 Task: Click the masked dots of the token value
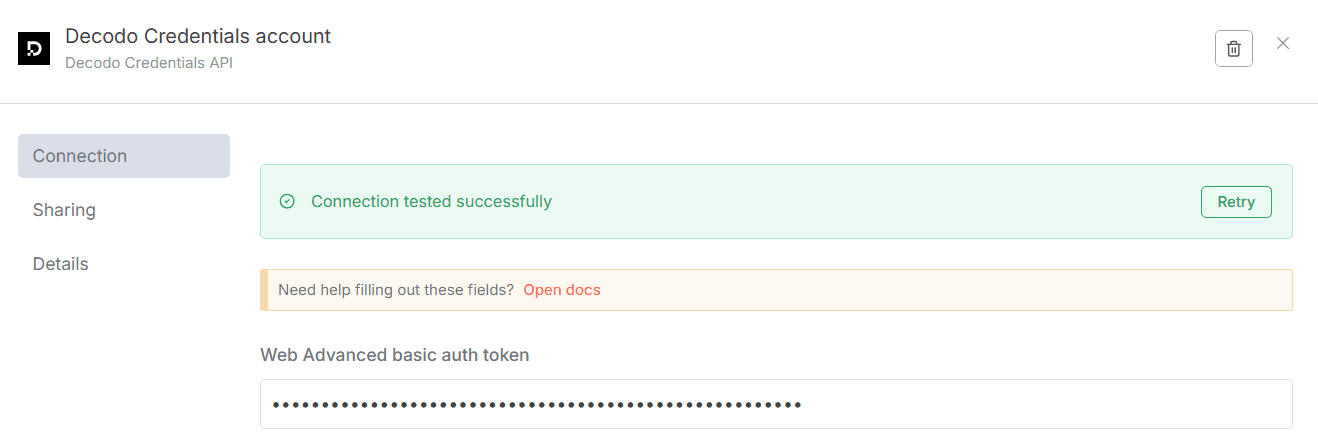click(537, 405)
